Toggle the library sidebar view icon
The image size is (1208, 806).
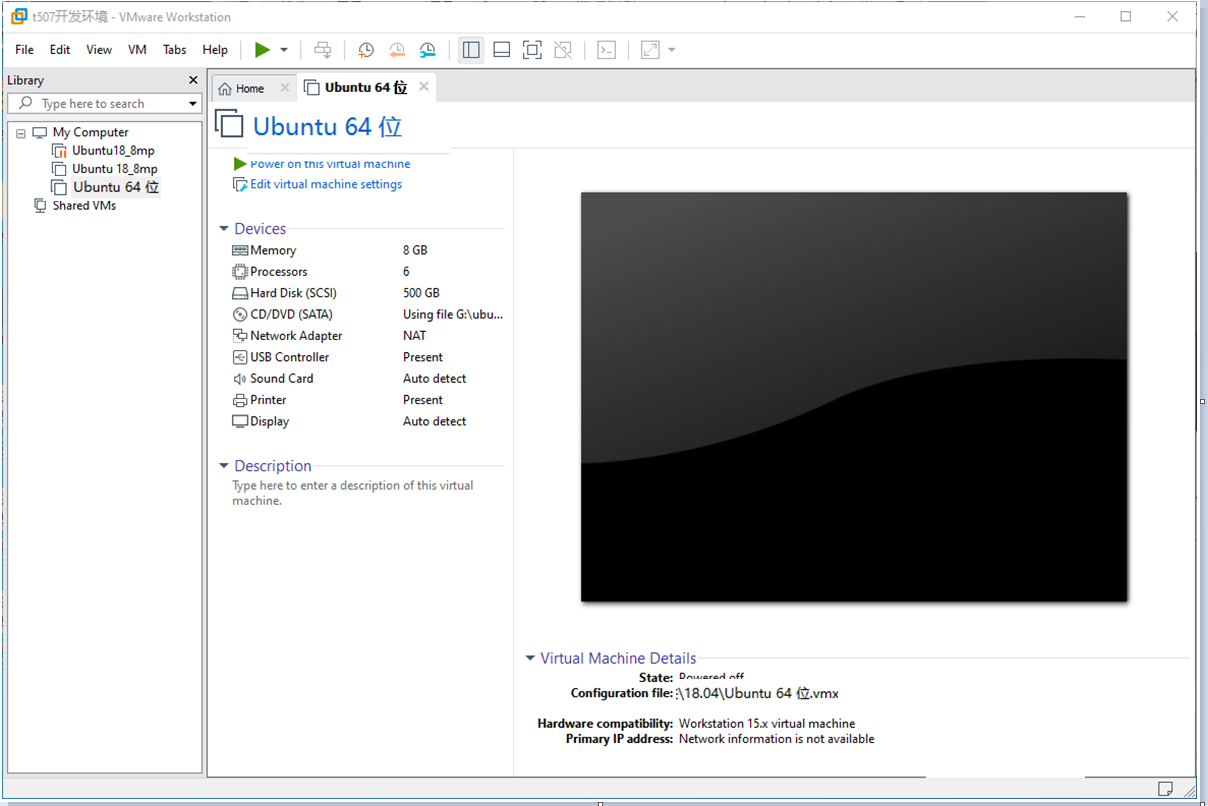472,50
